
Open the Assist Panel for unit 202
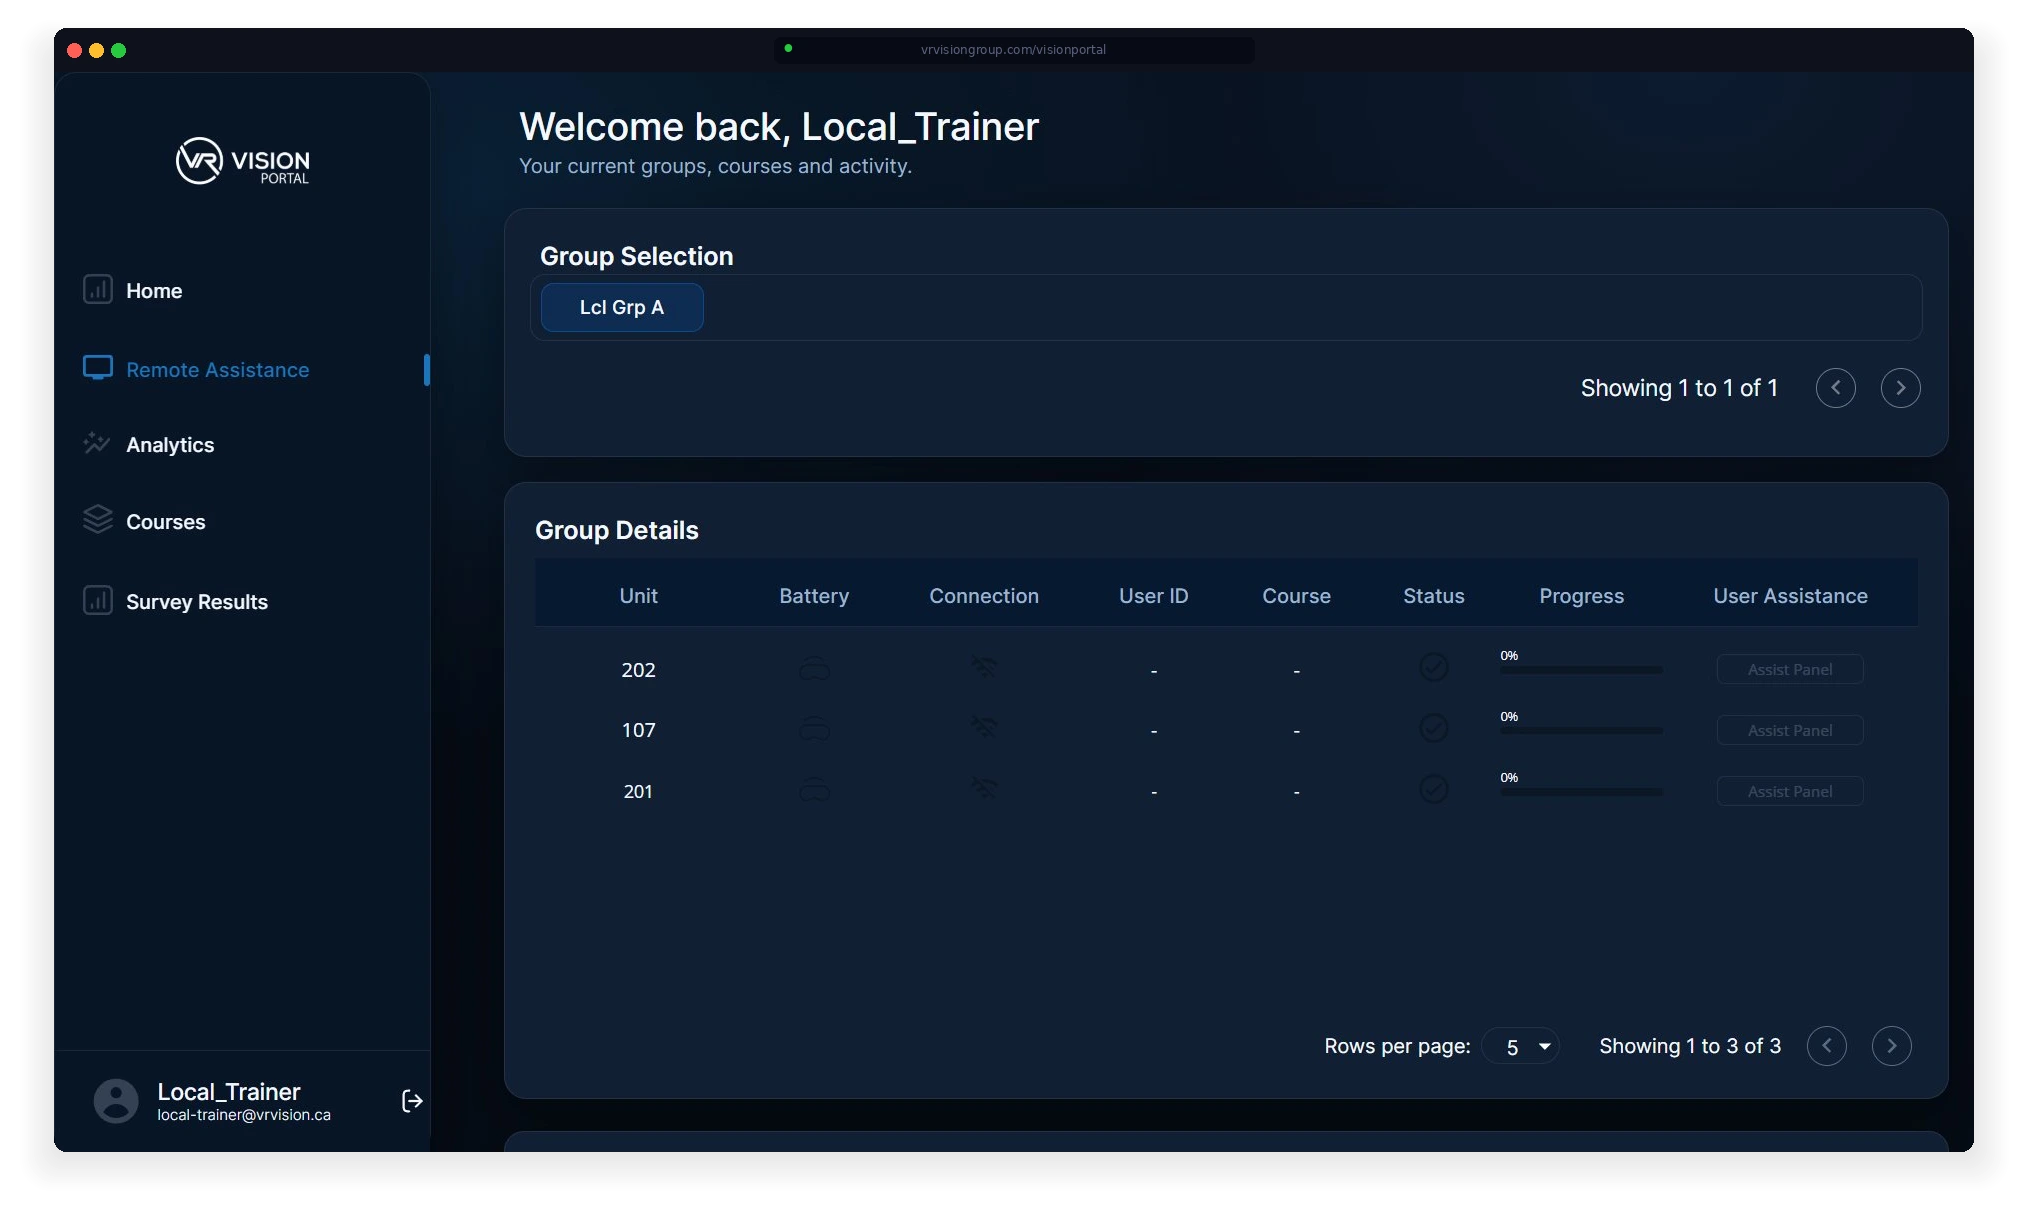coord(1789,668)
